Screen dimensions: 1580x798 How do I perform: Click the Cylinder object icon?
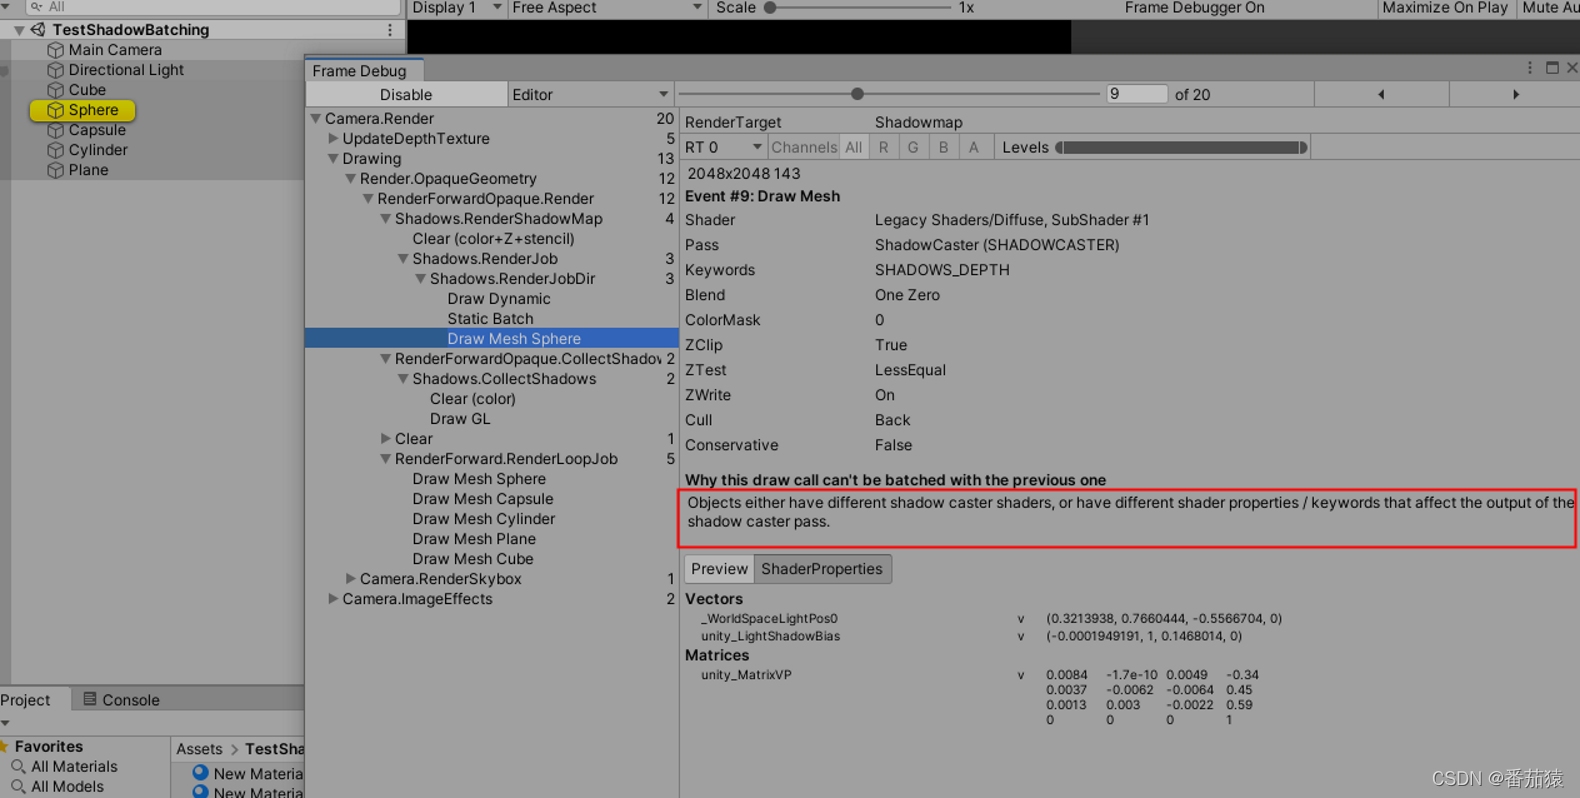56,150
